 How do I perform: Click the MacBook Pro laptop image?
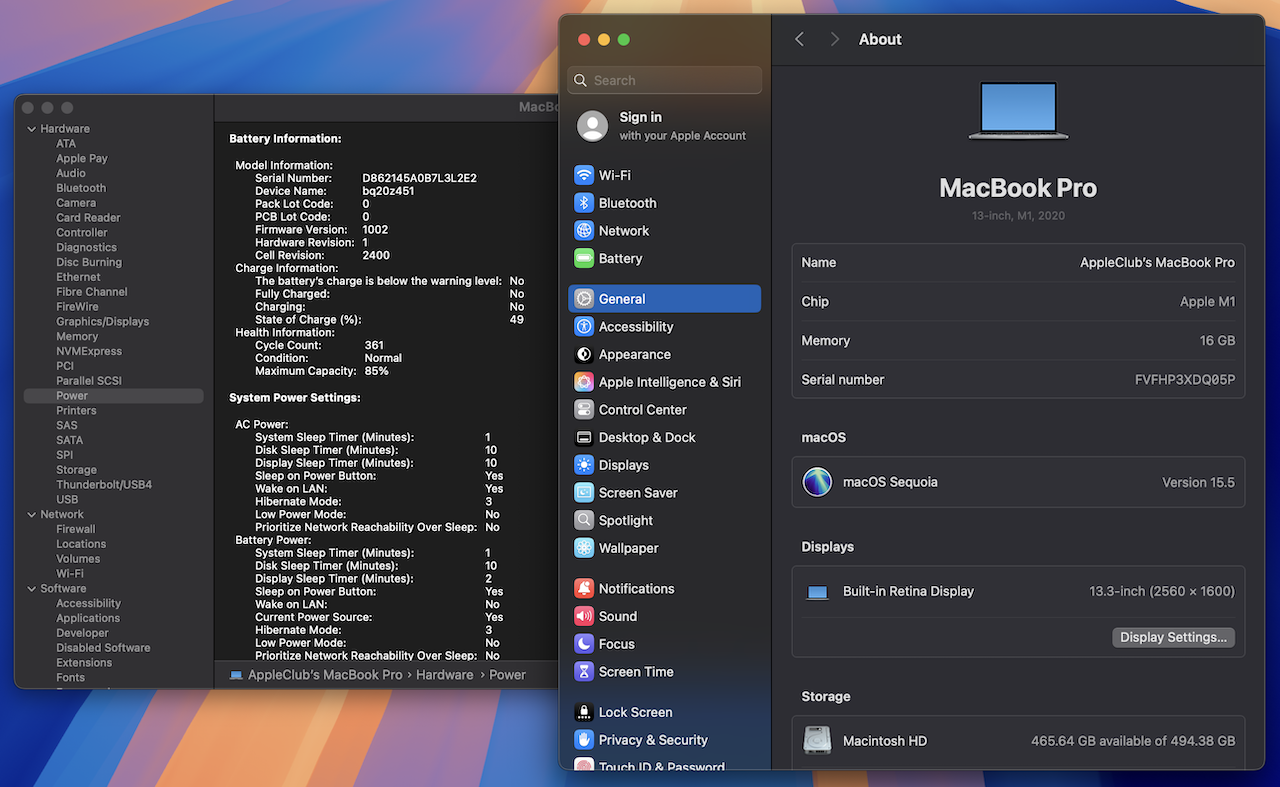pyautogui.click(x=1018, y=110)
